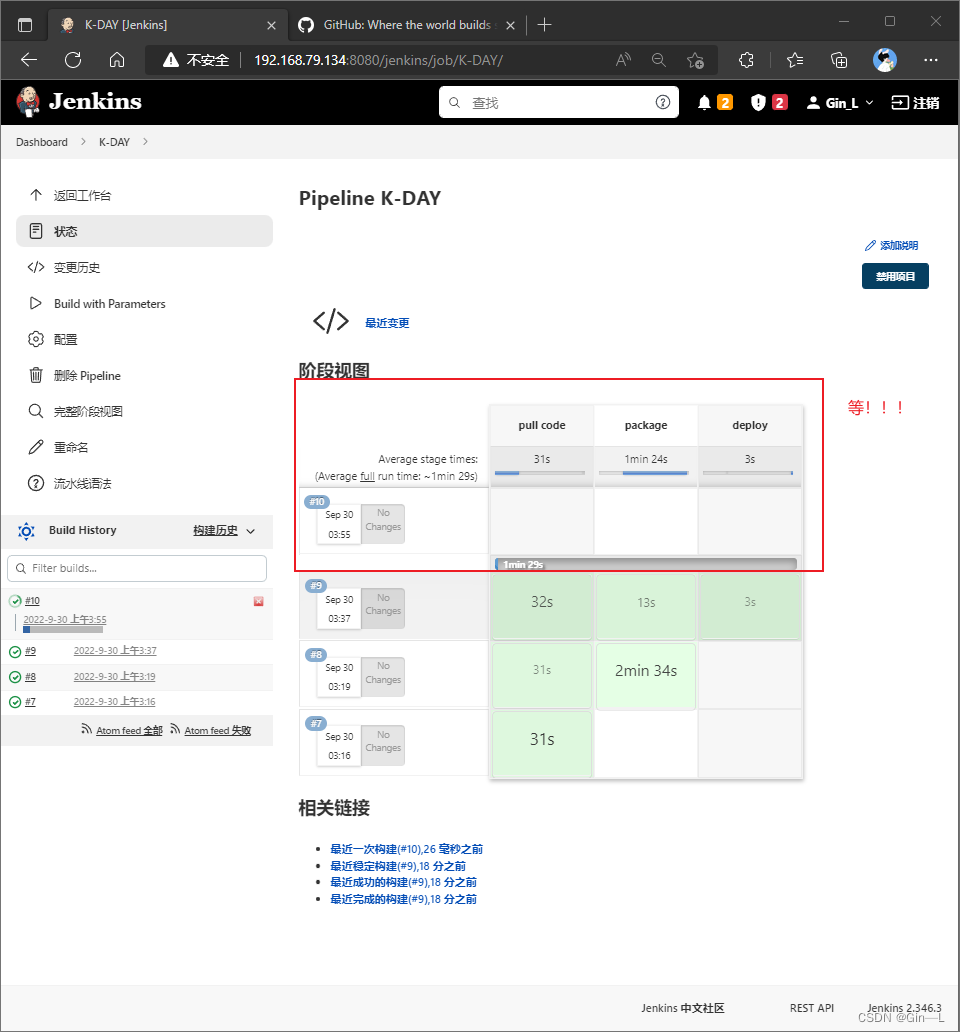Click the browser profile avatar

point(885,60)
